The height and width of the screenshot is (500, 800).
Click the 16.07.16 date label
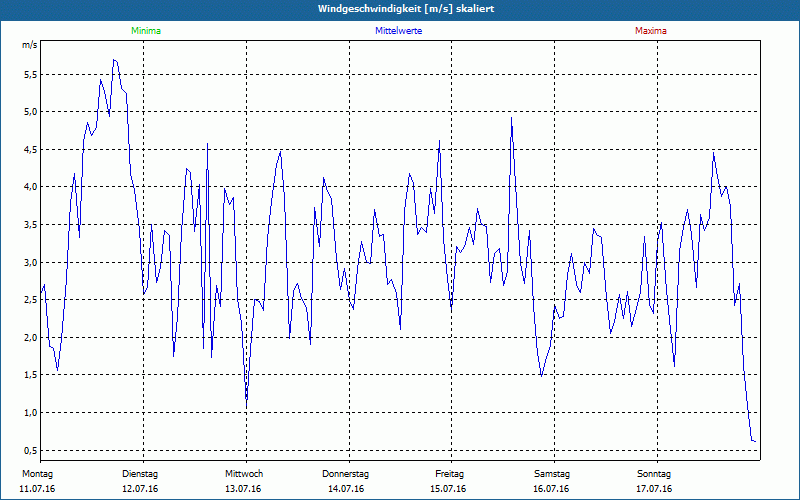(551, 489)
